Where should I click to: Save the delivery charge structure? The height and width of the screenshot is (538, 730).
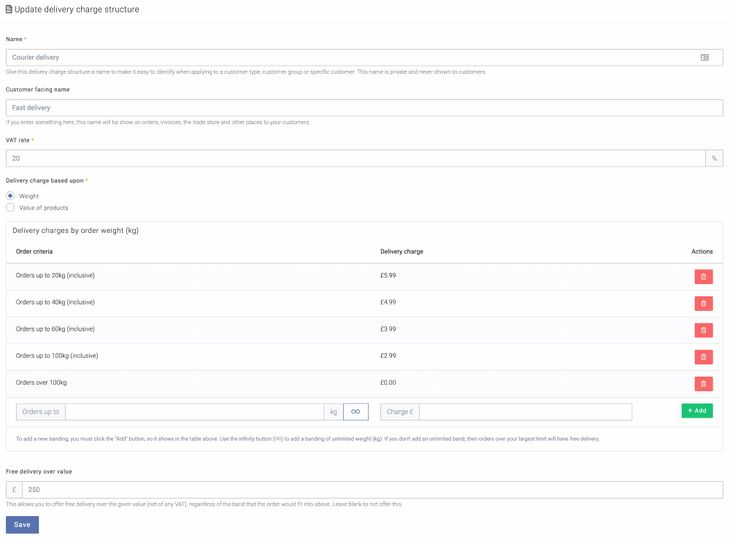[x=22, y=525]
